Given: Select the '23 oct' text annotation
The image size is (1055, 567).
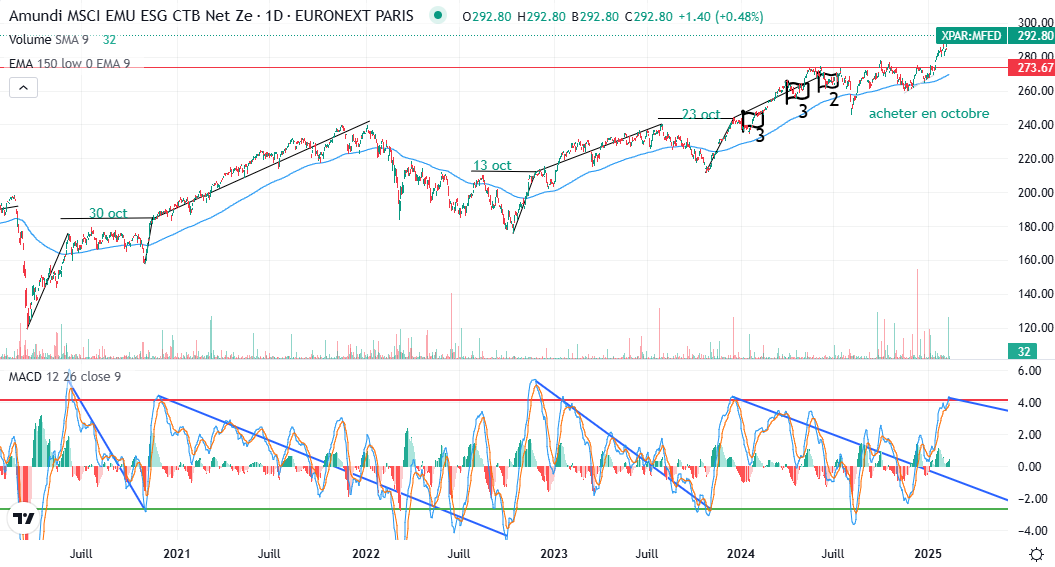Looking at the screenshot, I should coord(700,114).
